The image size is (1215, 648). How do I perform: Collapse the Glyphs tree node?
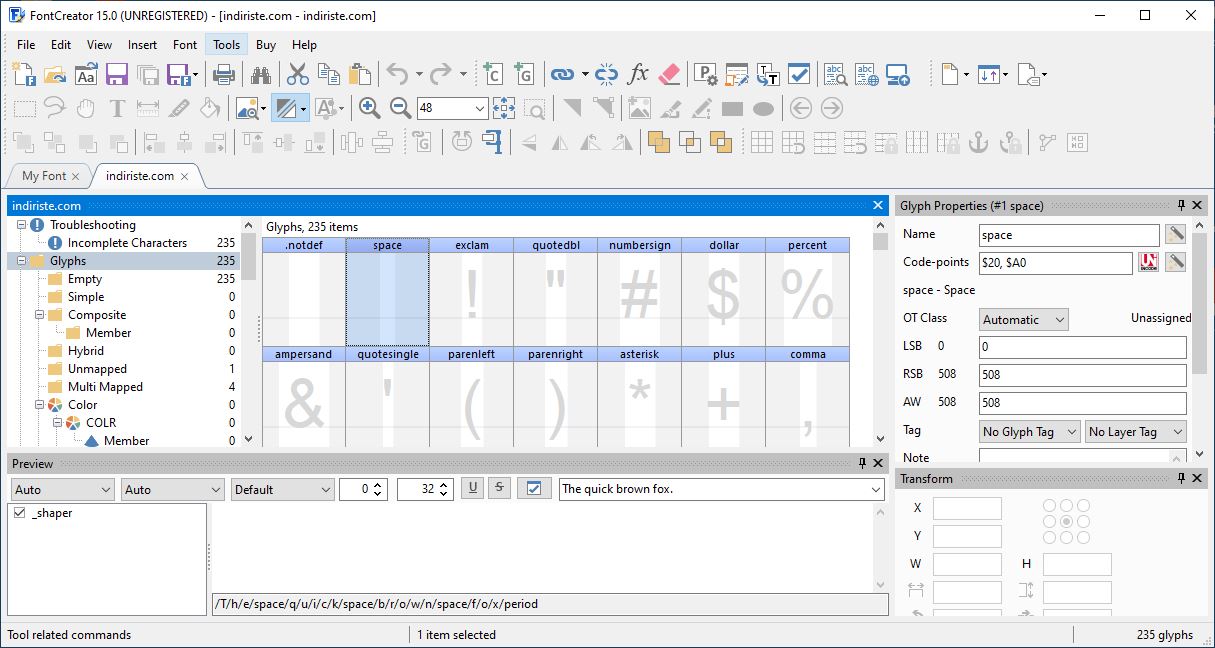[20, 261]
